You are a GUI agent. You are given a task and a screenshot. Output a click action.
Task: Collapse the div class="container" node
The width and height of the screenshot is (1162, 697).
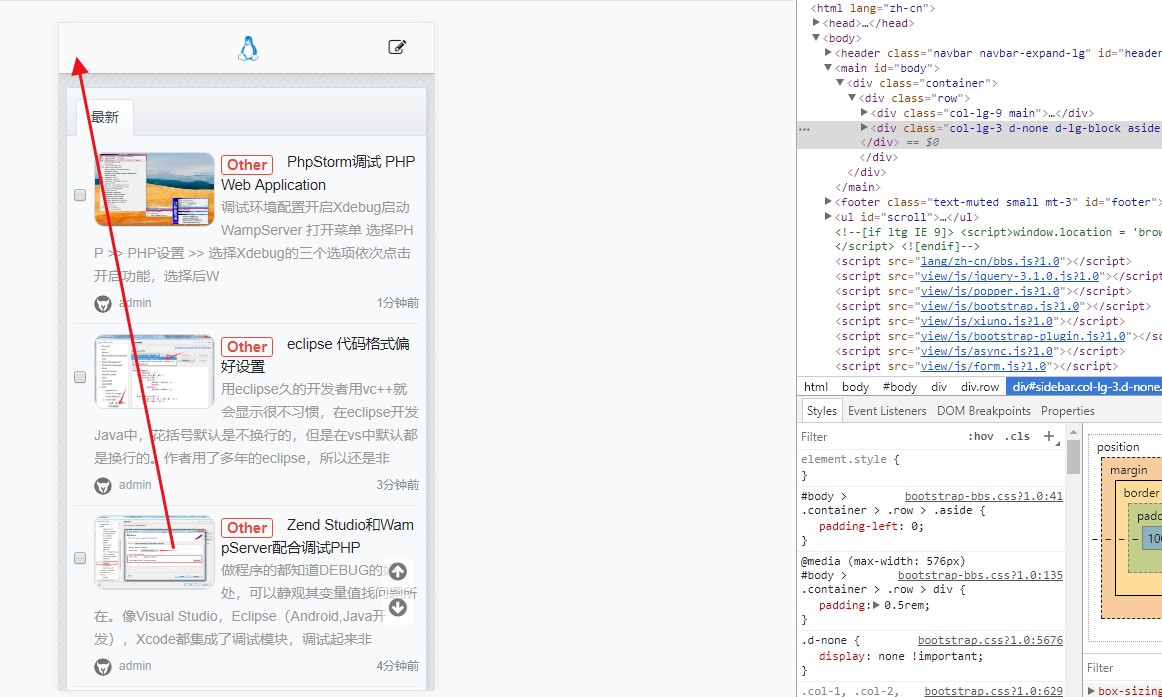coord(840,83)
